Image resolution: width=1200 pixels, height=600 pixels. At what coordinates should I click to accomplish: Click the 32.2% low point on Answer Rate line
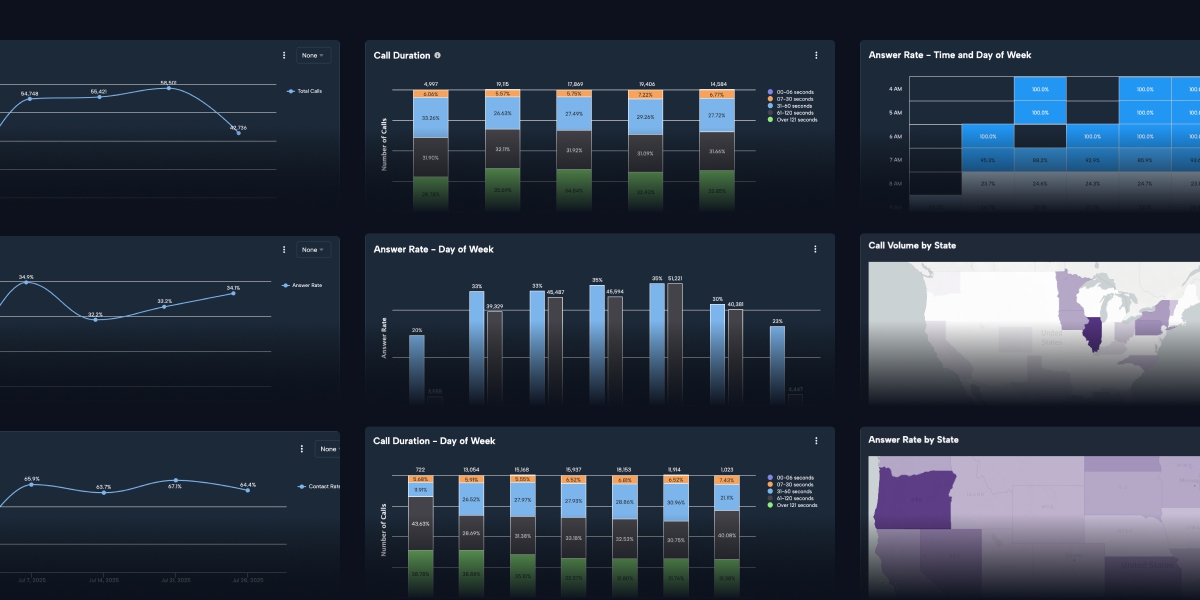(x=95, y=319)
